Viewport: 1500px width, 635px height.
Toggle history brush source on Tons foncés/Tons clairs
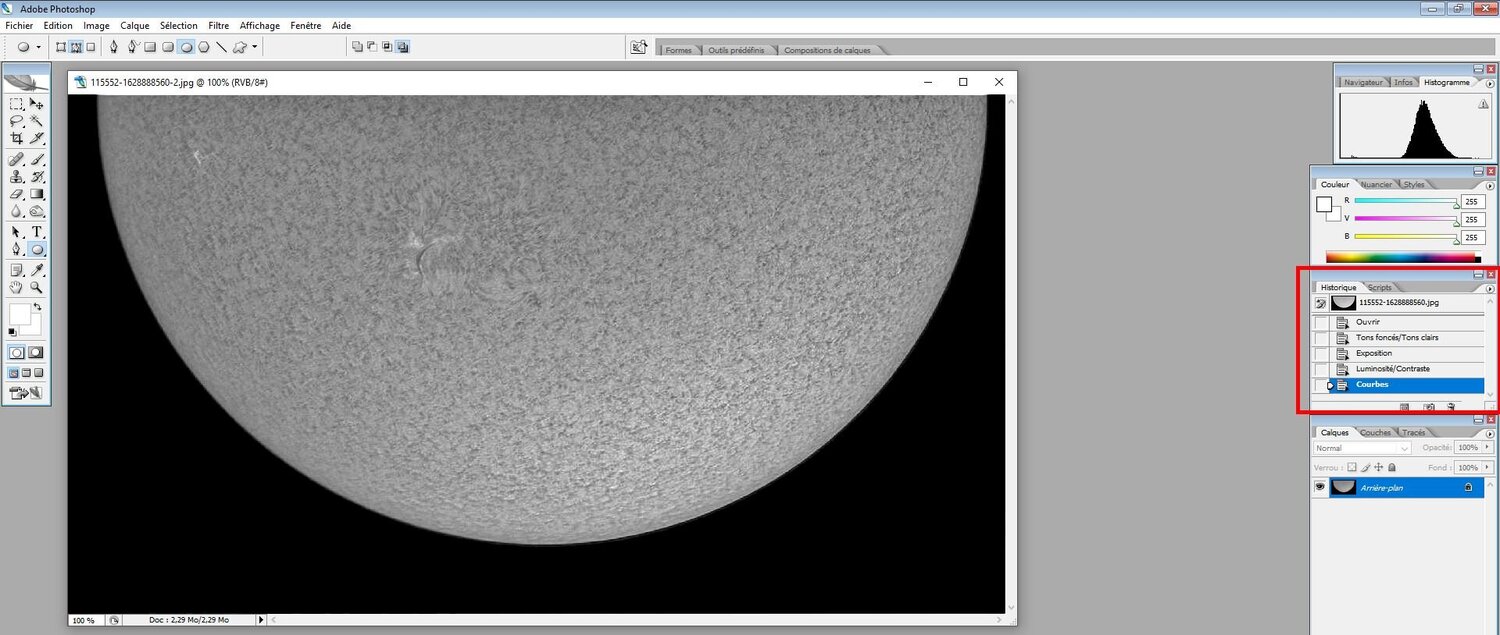[1321, 338]
